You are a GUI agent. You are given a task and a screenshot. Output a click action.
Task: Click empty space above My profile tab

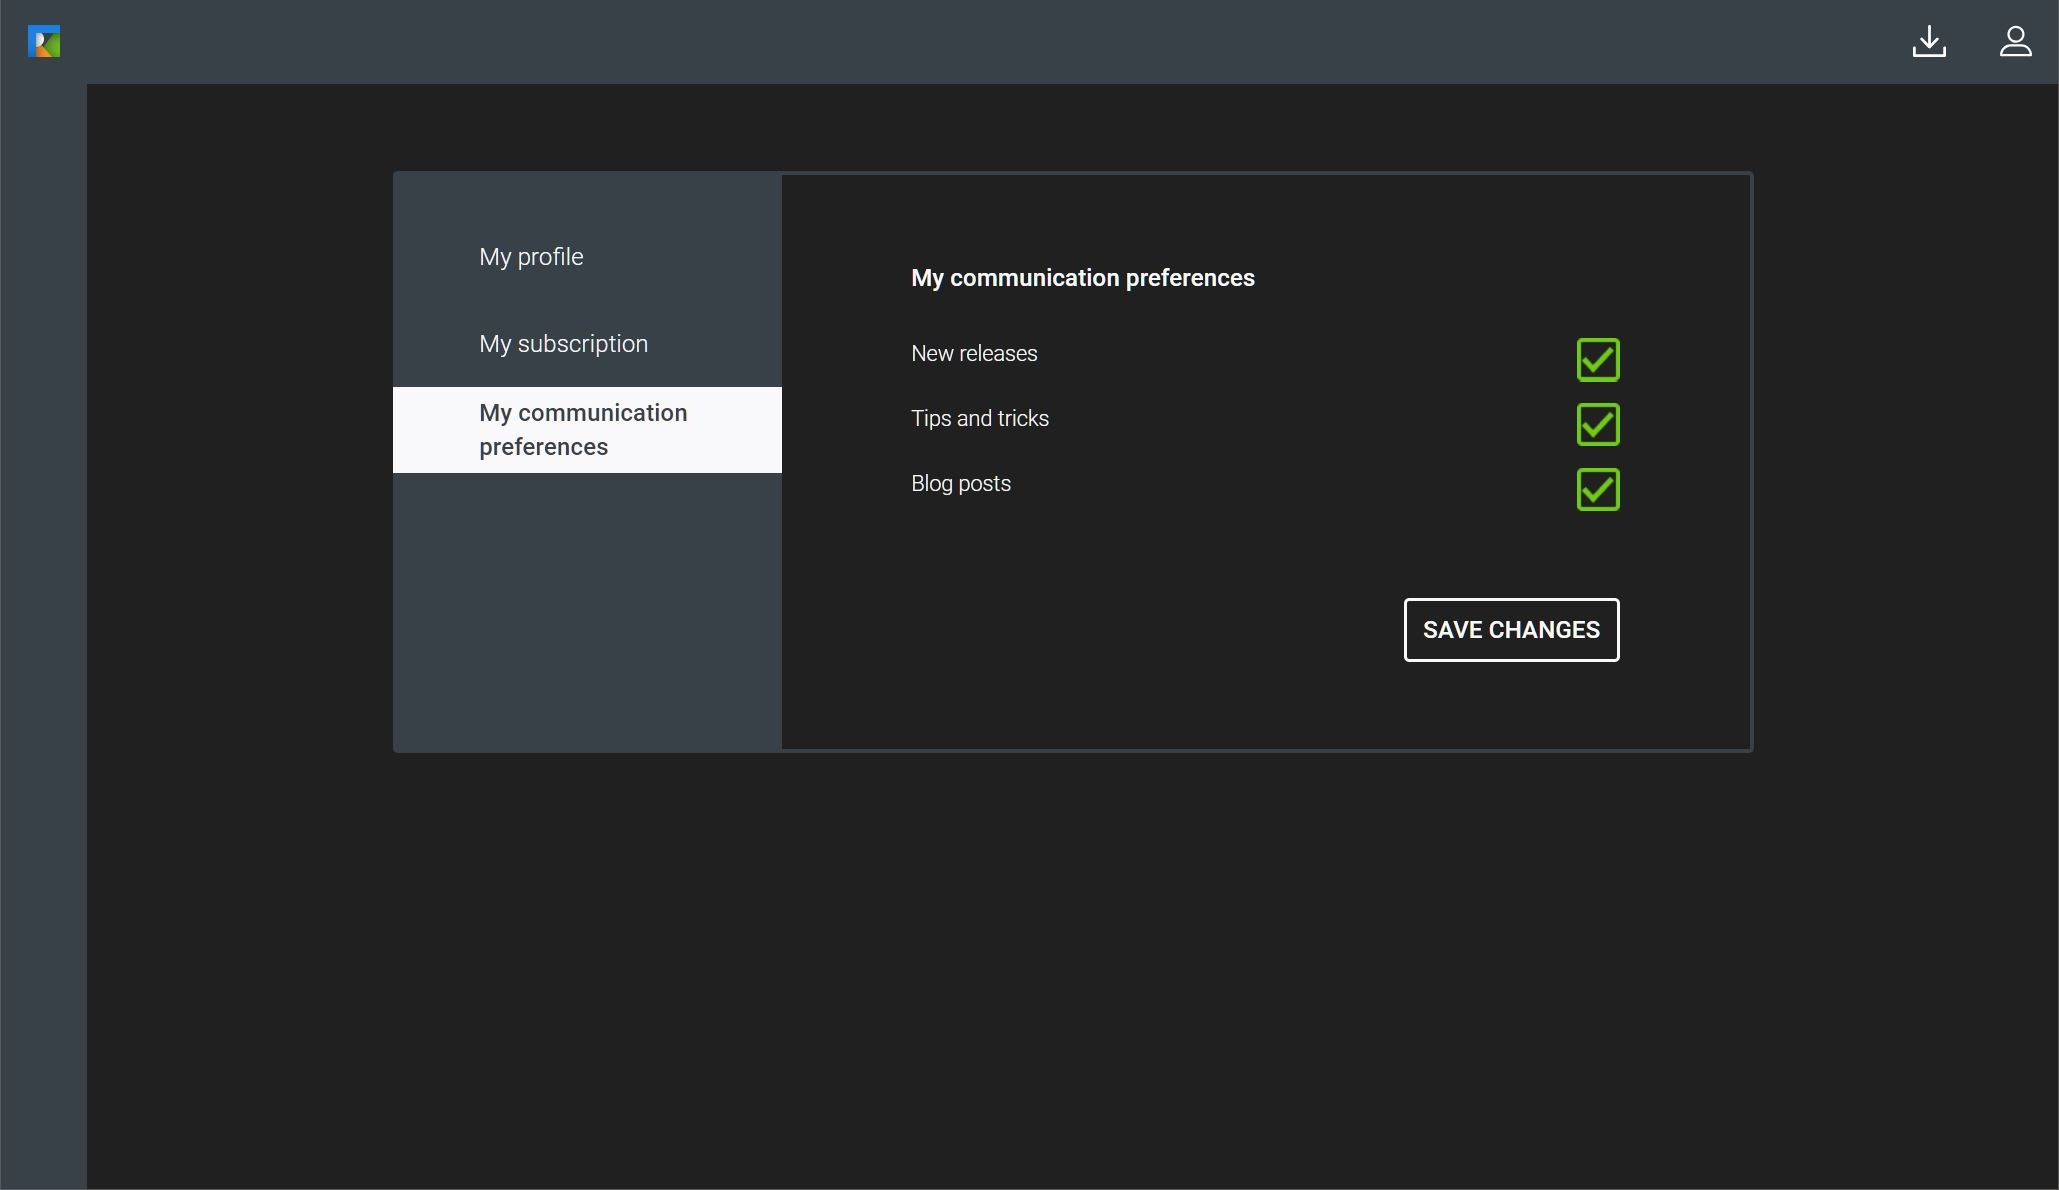click(x=586, y=200)
